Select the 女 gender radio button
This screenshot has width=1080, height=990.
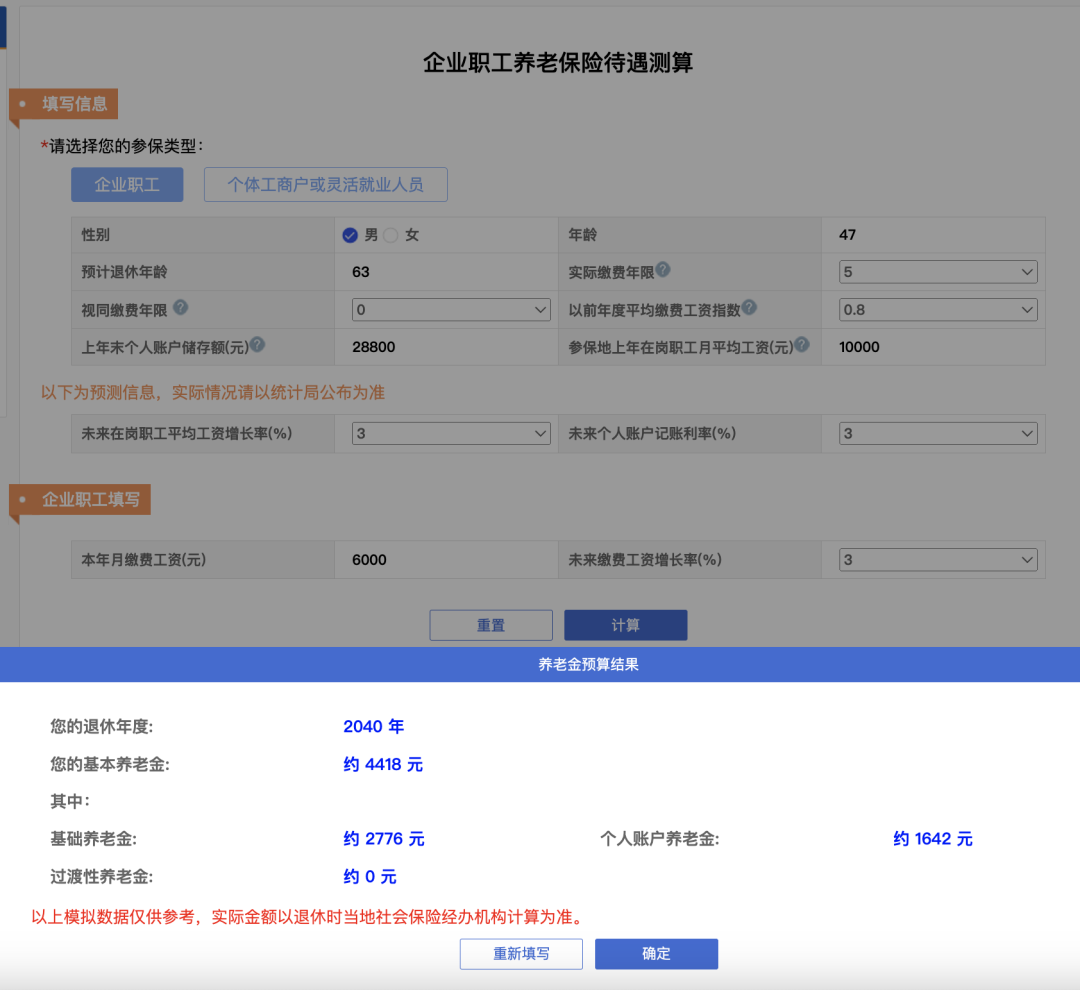tap(391, 235)
